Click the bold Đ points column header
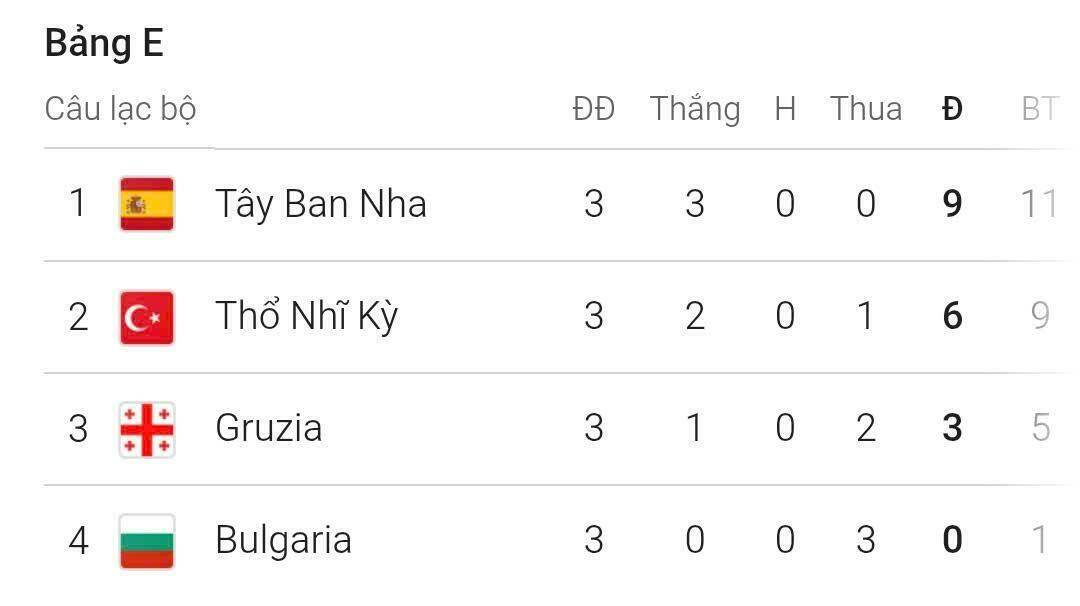Screen dimensions: 1080x606 click(952, 109)
